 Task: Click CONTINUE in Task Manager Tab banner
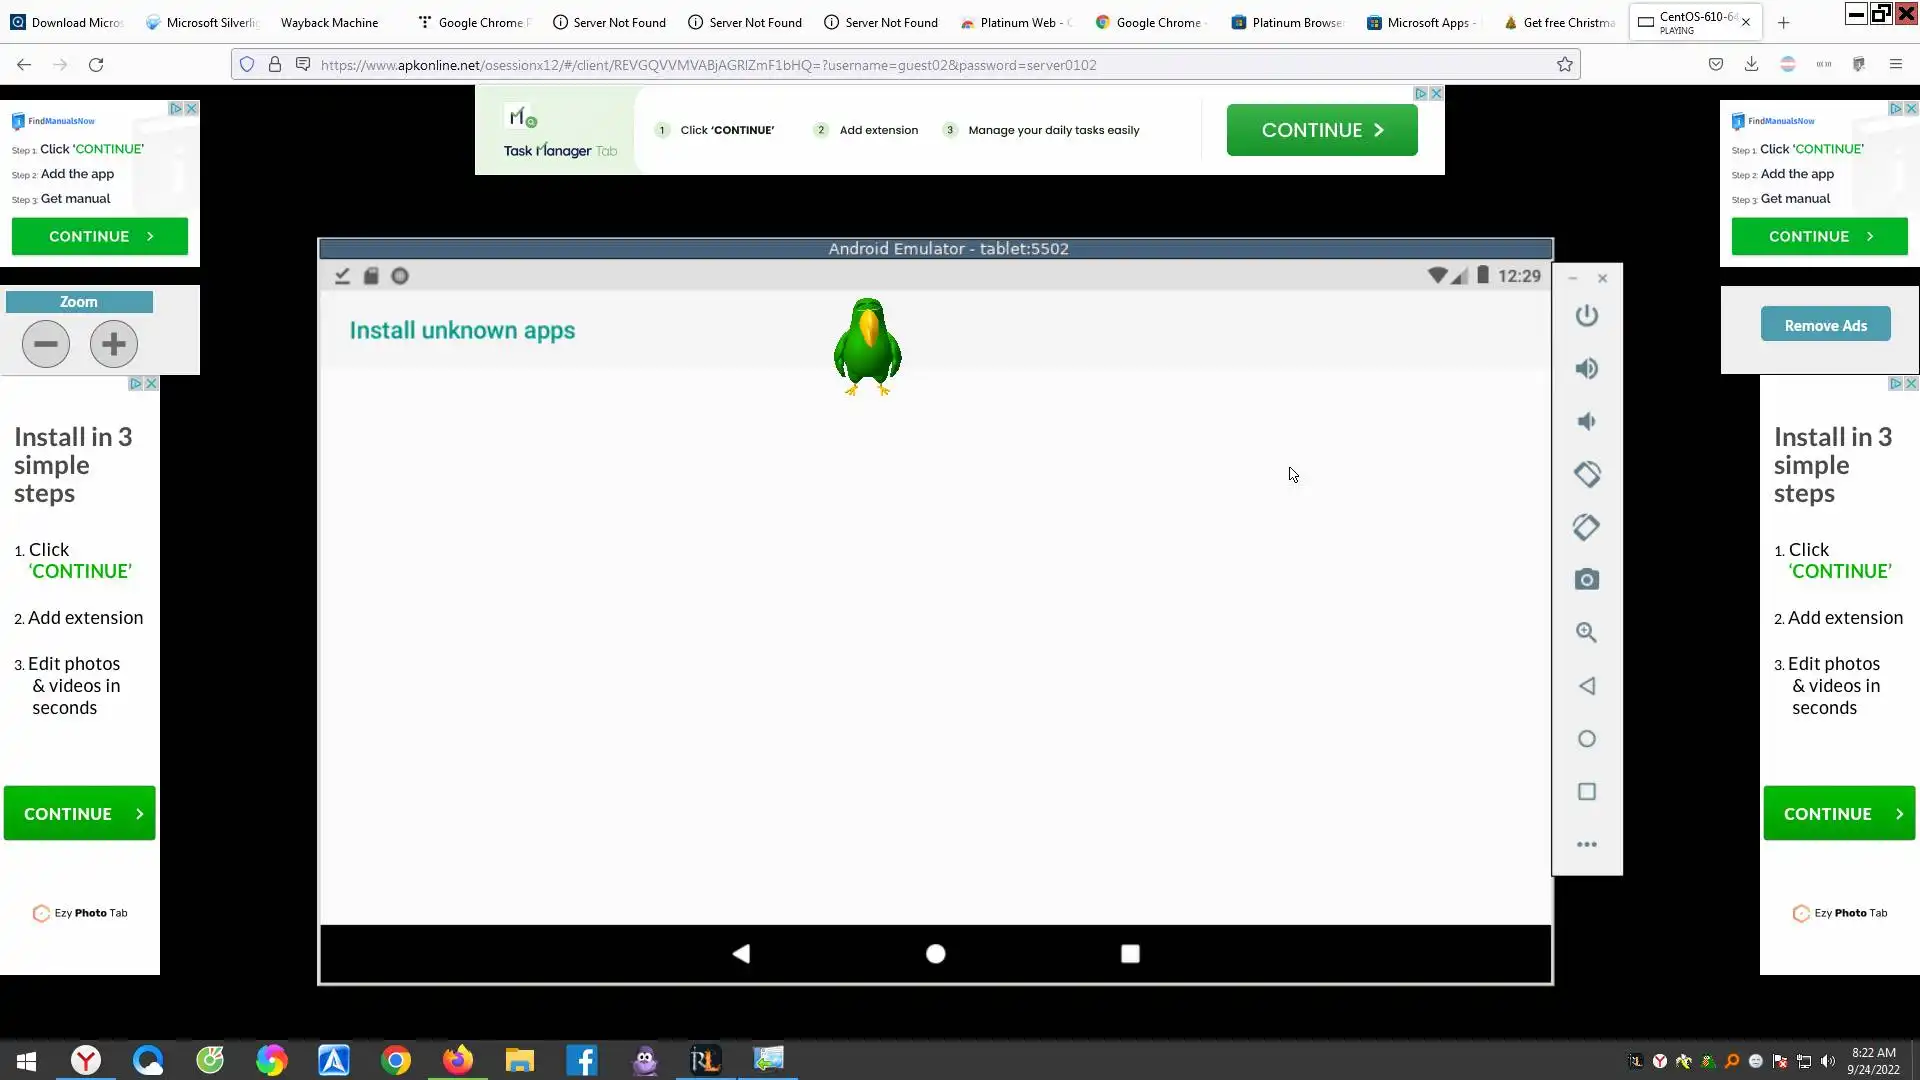(1321, 130)
